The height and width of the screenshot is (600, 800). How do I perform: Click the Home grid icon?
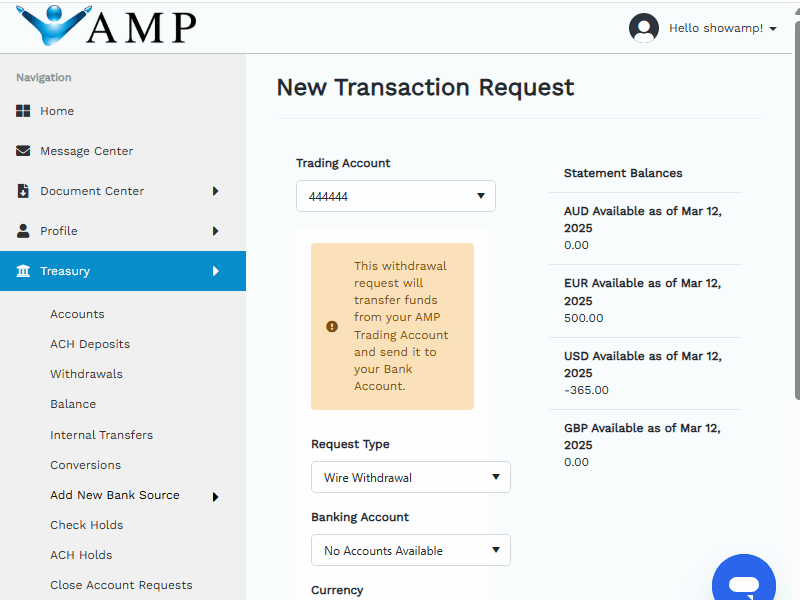[x=23, y=111]
